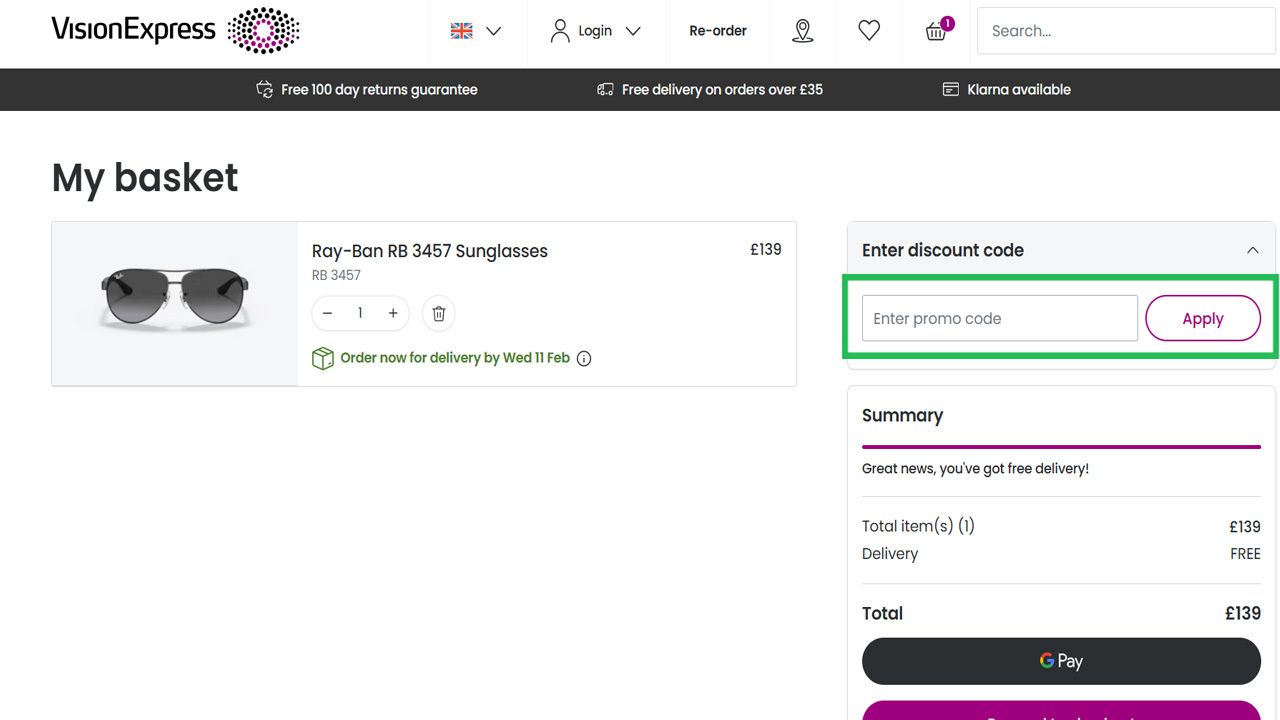Click the search box
Viewport: 1280px width, 720px height.
[x=1124, y=31]
